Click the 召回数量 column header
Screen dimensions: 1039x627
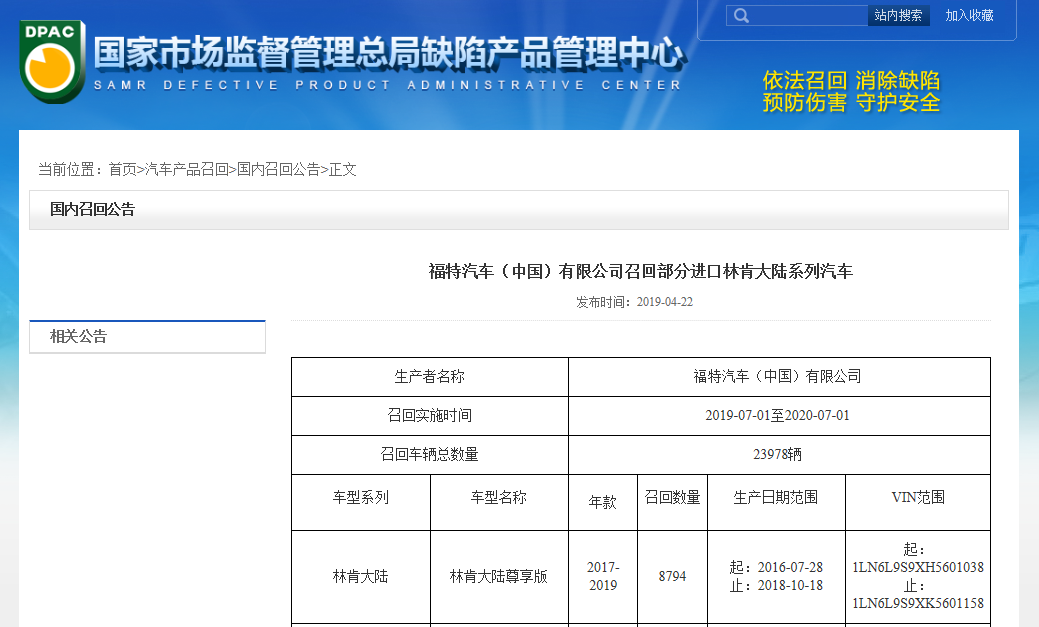click(673, 502)
